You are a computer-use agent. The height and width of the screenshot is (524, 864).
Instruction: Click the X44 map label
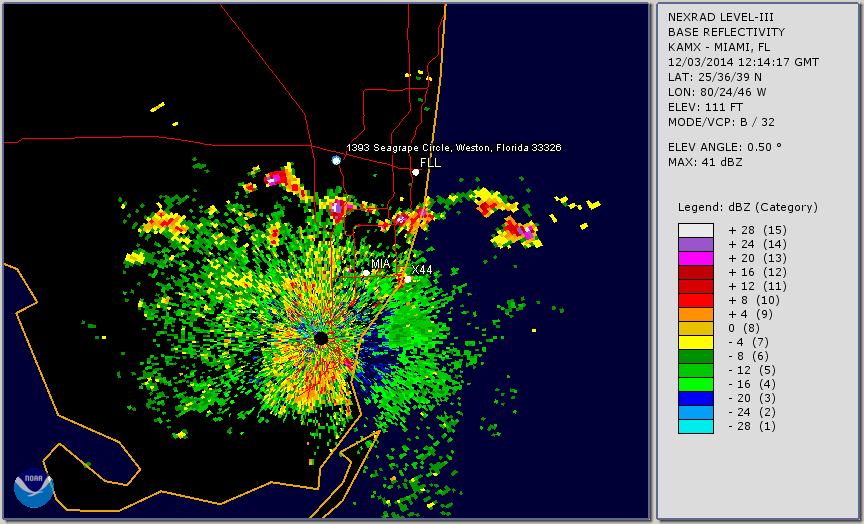pyautogui.click(x=422, y=269)
